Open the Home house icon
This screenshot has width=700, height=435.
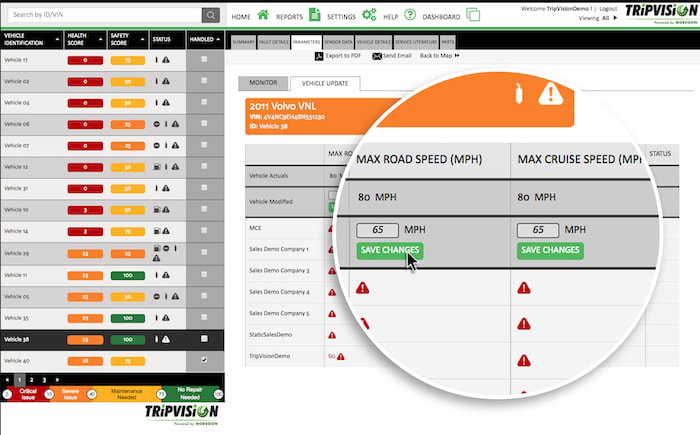(263, 16)
